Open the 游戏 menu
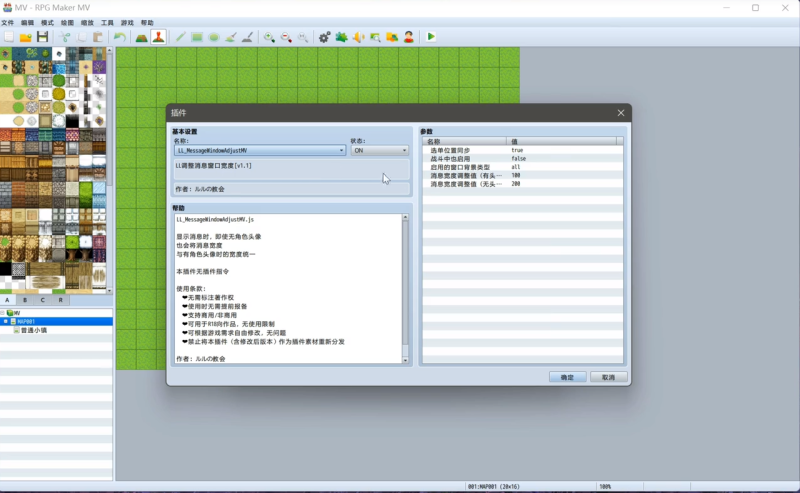800x493 pixels. coord(127,23)
